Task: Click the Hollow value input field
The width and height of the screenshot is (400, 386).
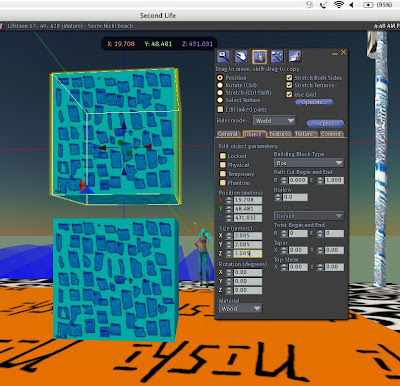Action: coord(295,197)
